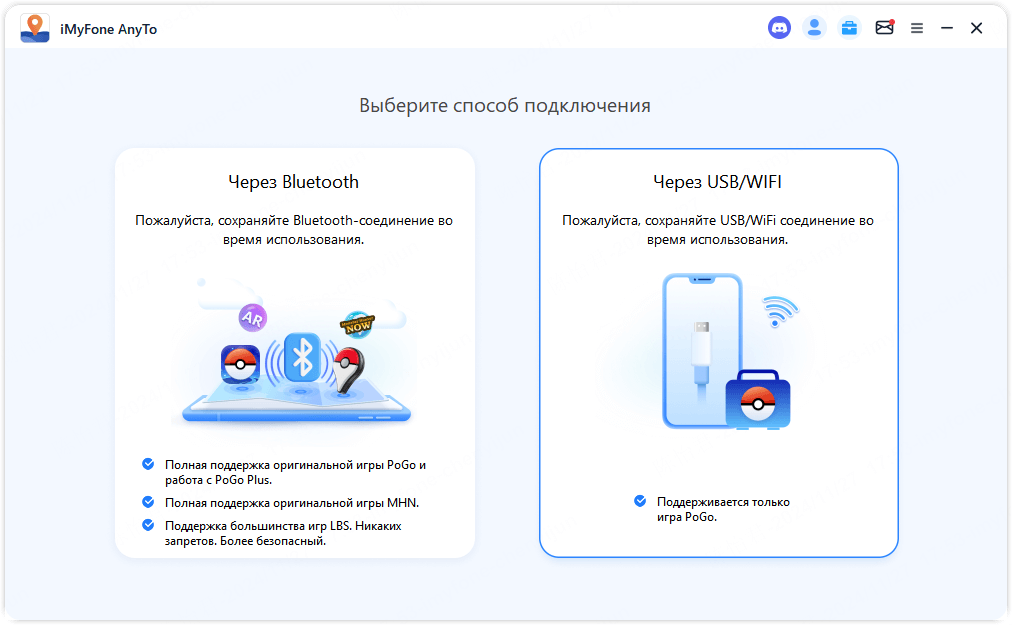The image size is (1012, 625).
Task: Click checkmark beside "Полная поддержка оригинальной игры PoGo"
Action: 148,464
